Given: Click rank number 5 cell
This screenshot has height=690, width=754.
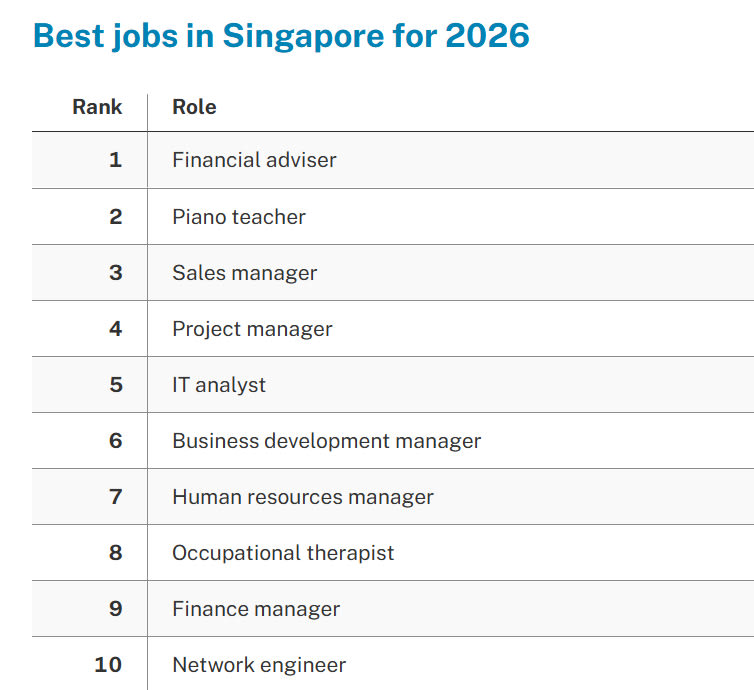Looking at the screenshot, I should click(x=115, y=385).
